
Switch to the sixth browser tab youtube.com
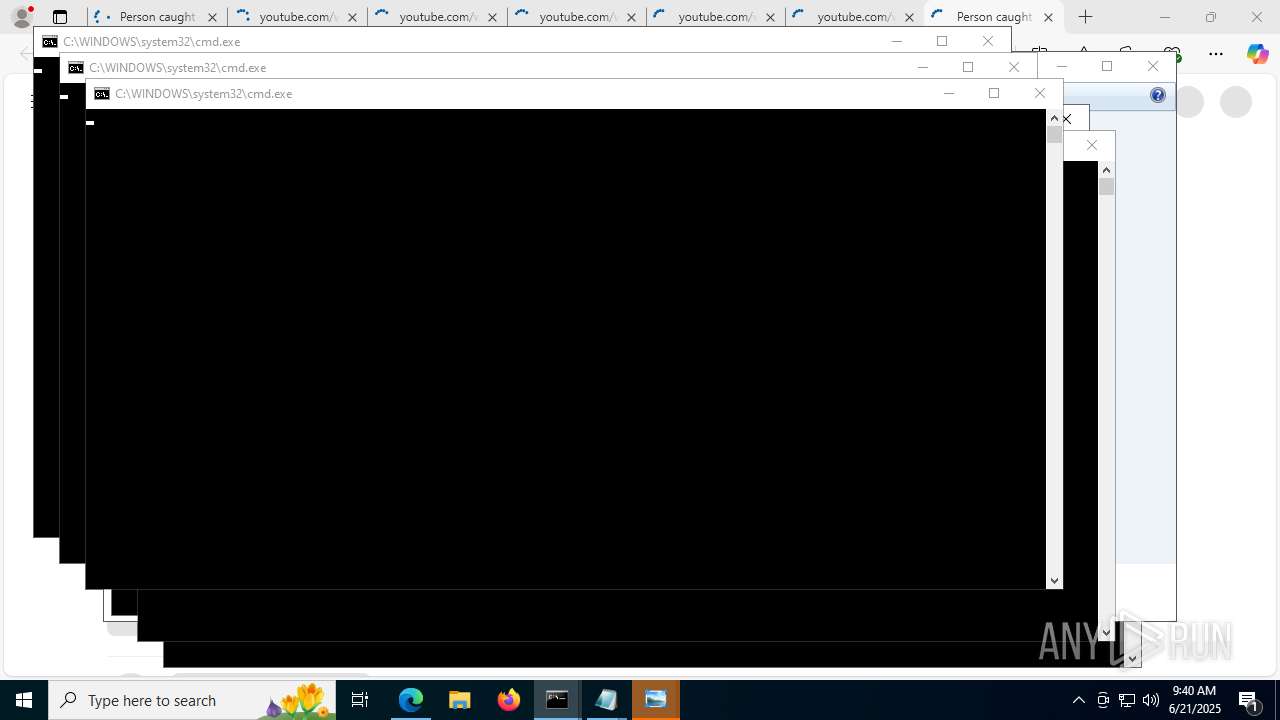tap(855, 17)
